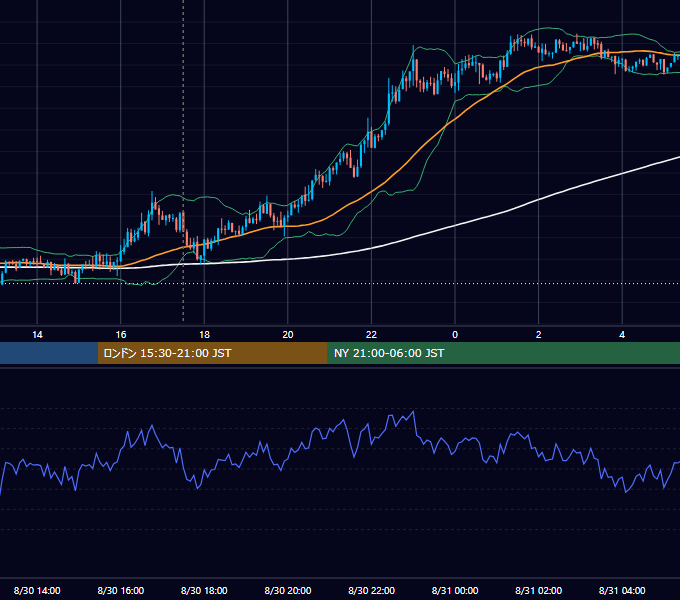680x600 pixels.
Task: Click the 8/31 02:00 date label
Action: click(x=539, y=590)
